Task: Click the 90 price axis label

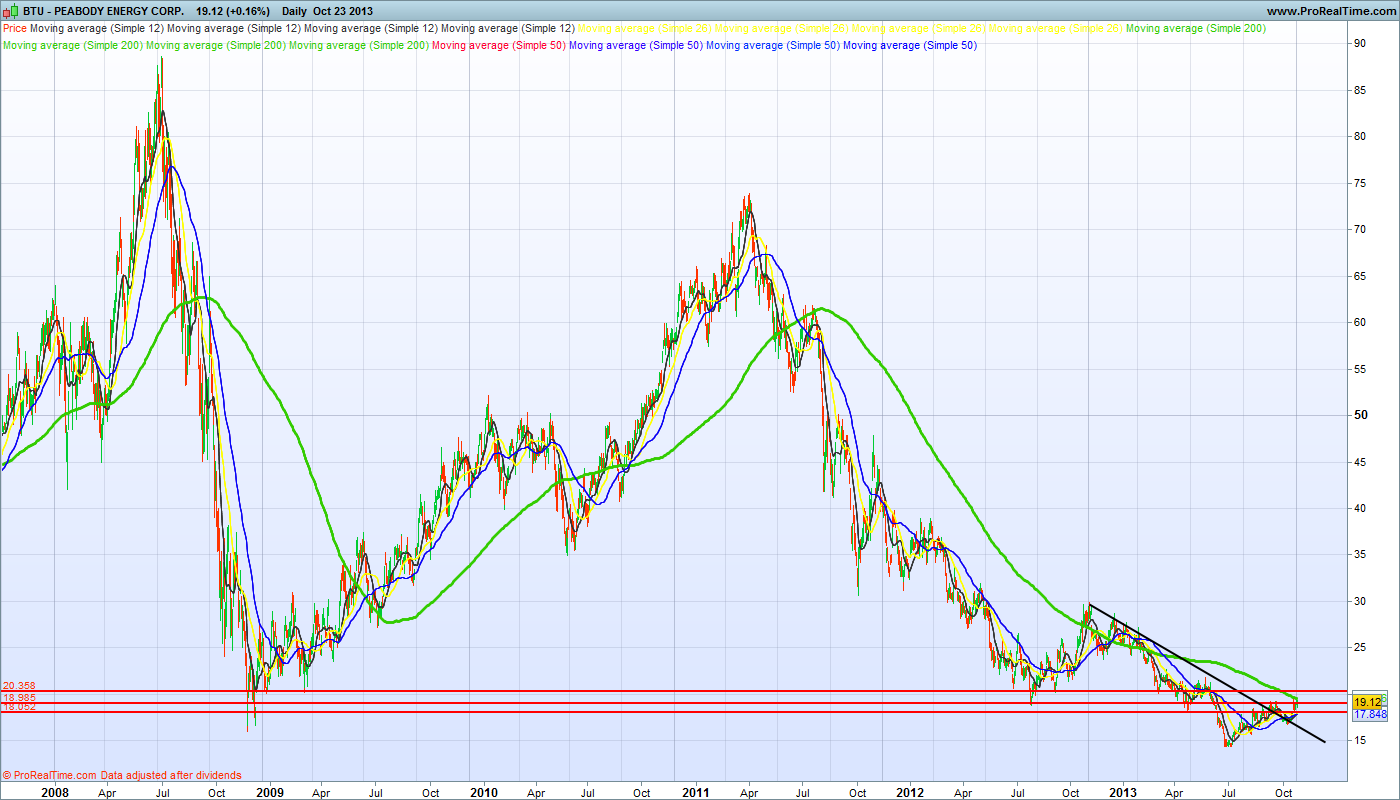Action: 1360,43
